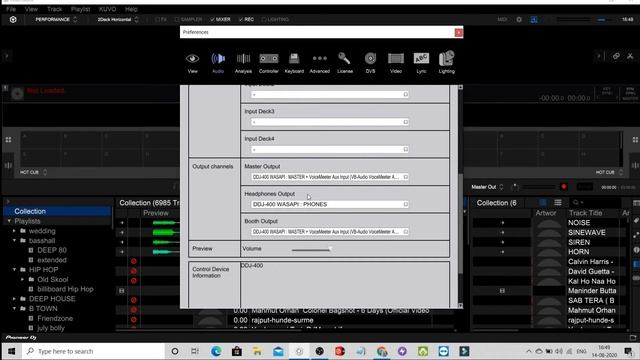Viewport: 640px width, 360px height.
Task: Open the Master Out selector dropdown
Action: click(x=487, y=187)
